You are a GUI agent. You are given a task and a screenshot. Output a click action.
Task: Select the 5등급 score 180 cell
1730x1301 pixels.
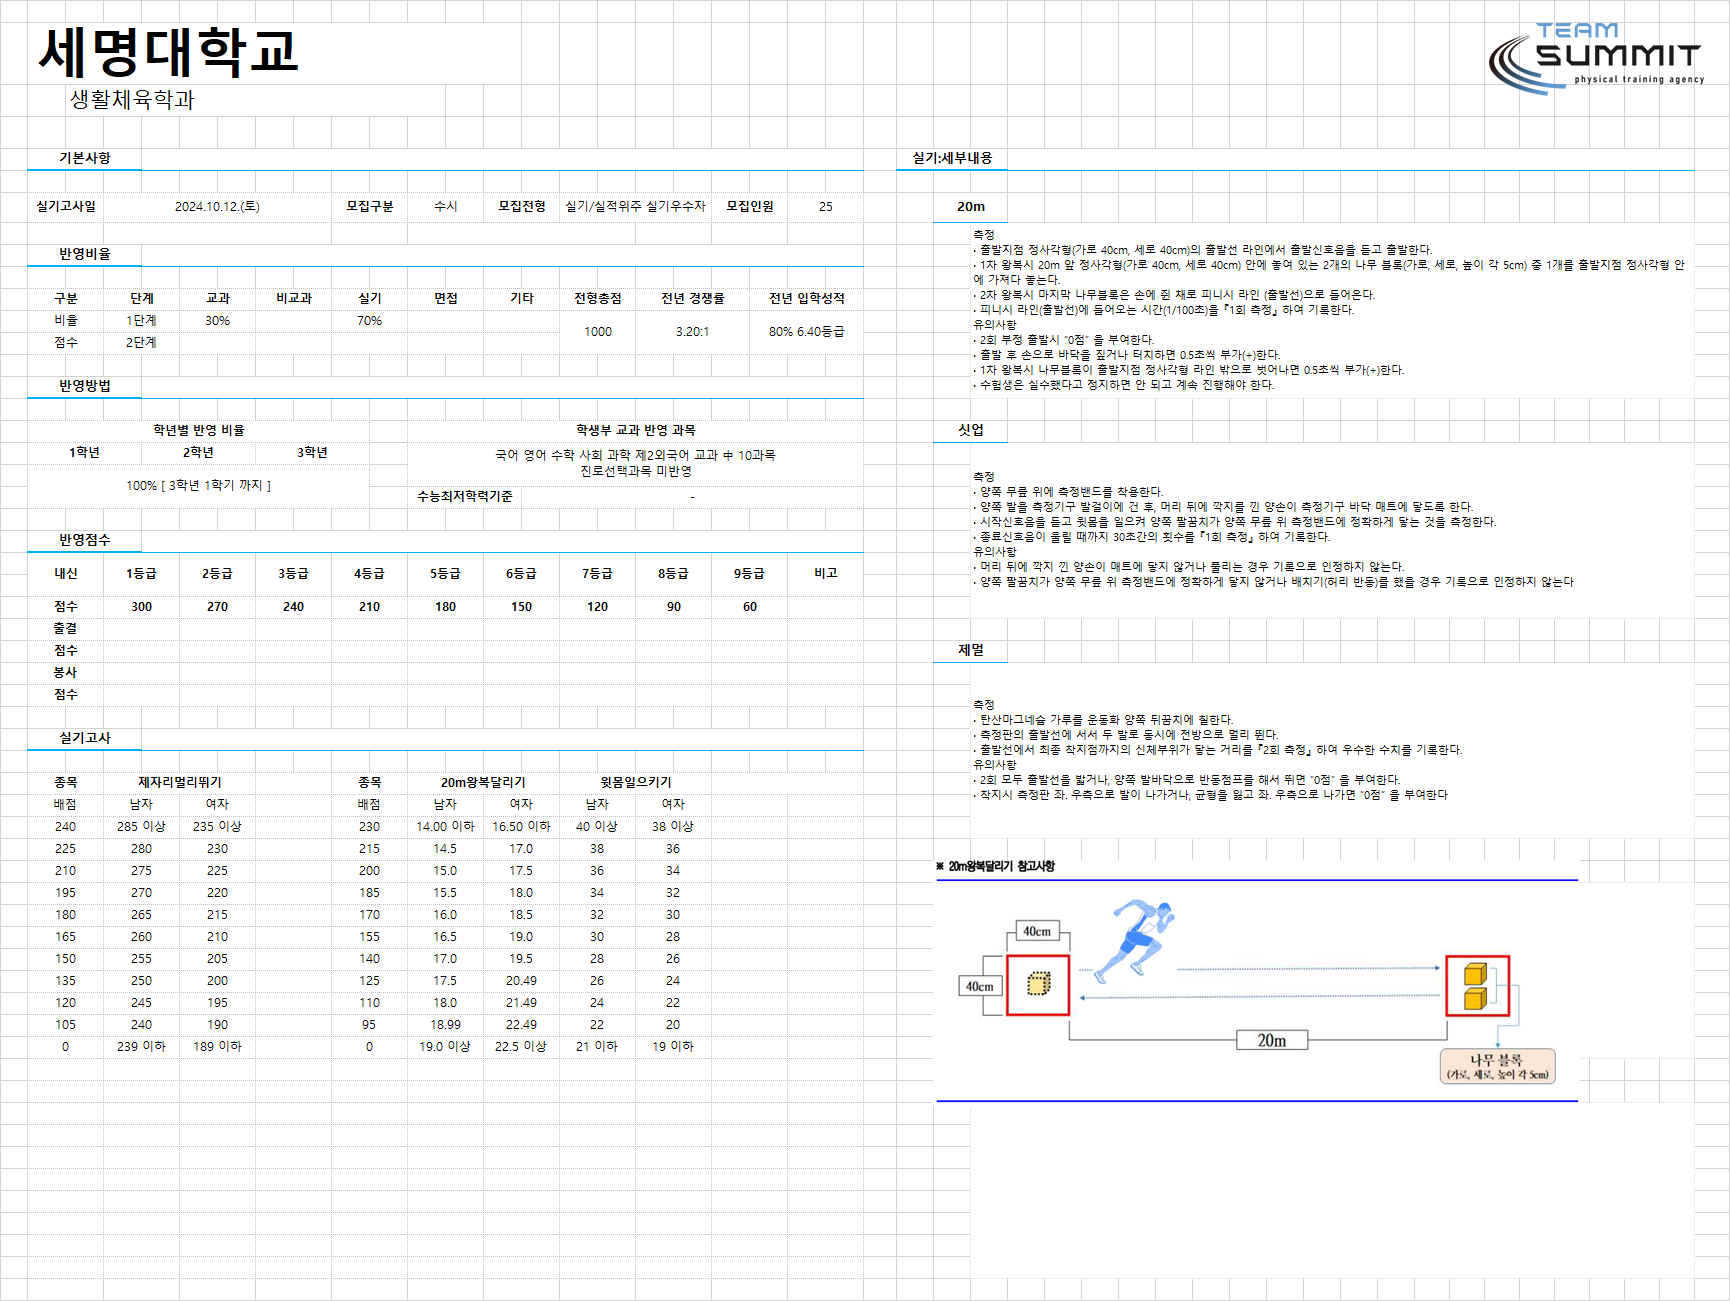(445, 607)
